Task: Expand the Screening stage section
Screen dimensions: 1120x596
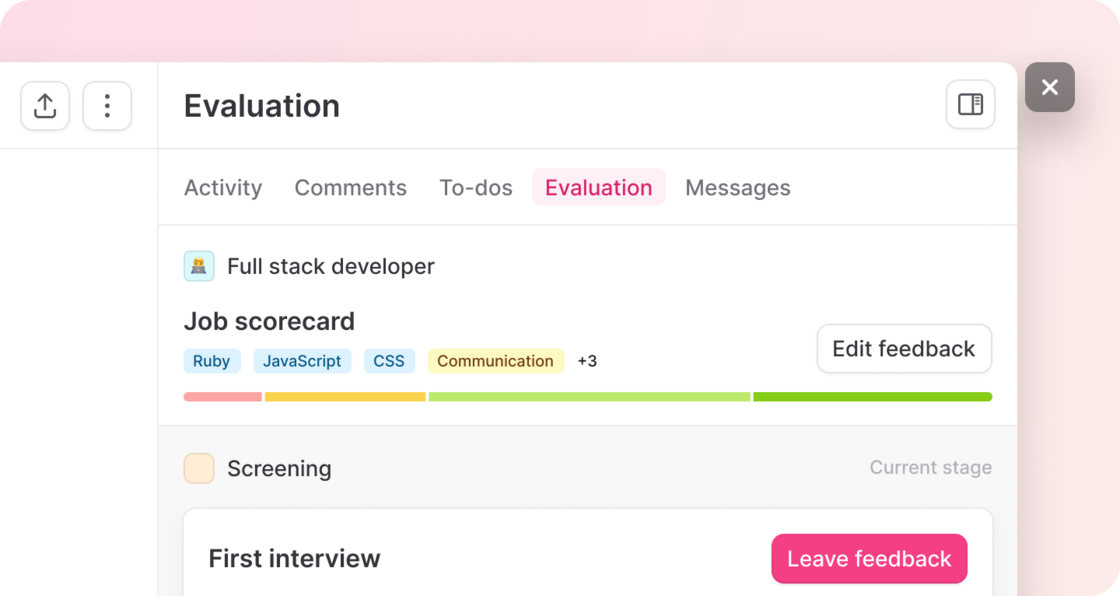Action: pyautogui.click(x=280, y=468)
